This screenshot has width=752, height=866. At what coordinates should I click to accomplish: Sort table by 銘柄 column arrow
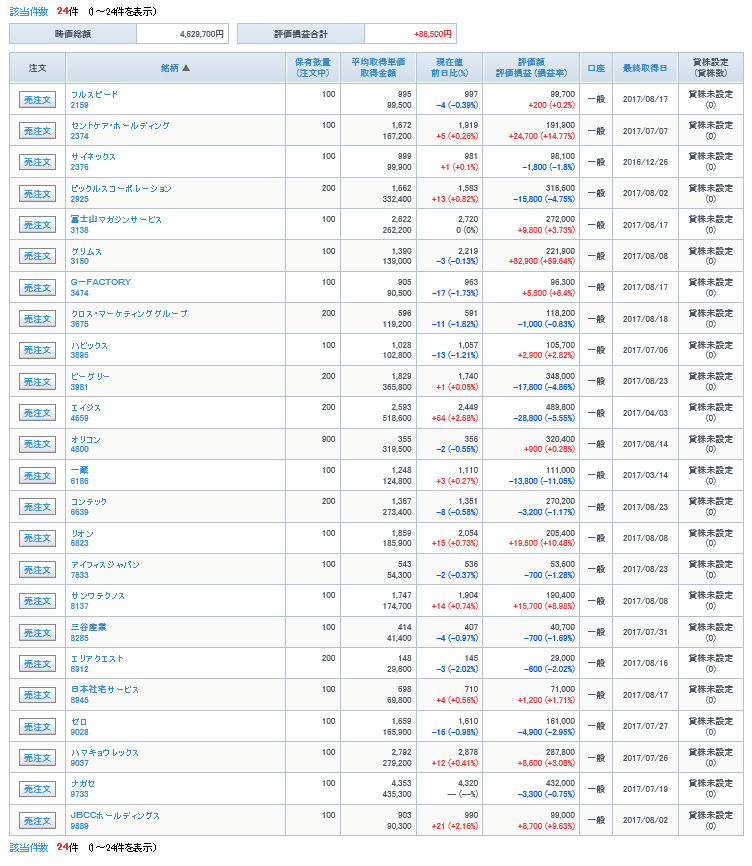point(185,68)
